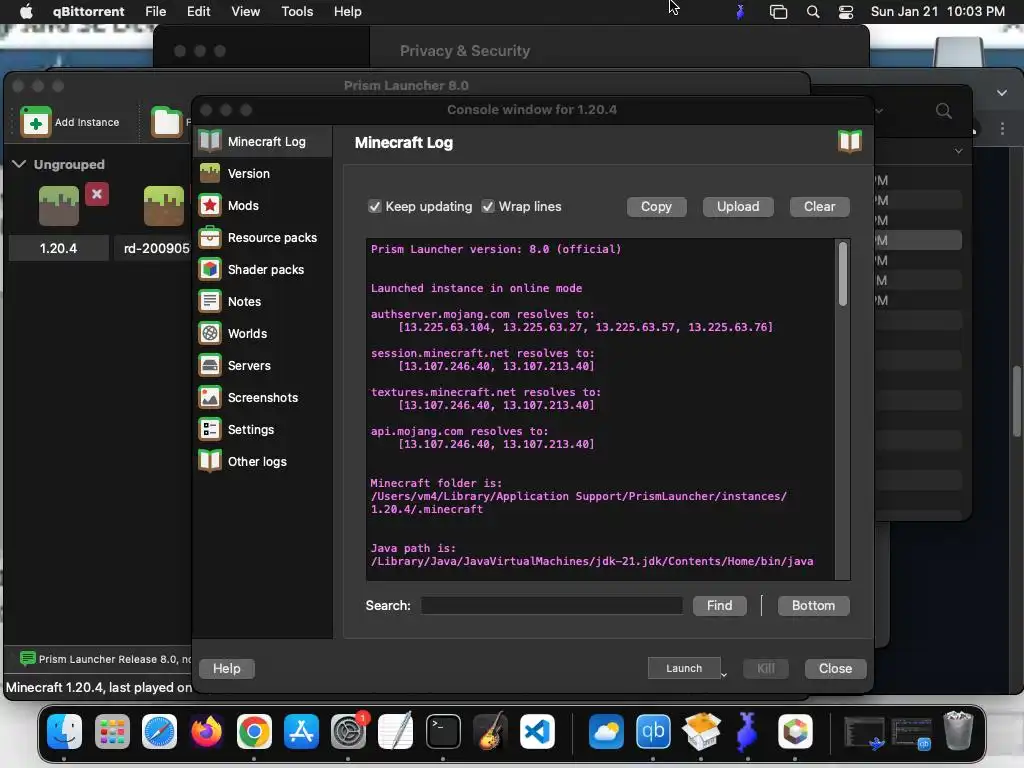Open Terminal from the dock
1024x768 pixels.
443,731
